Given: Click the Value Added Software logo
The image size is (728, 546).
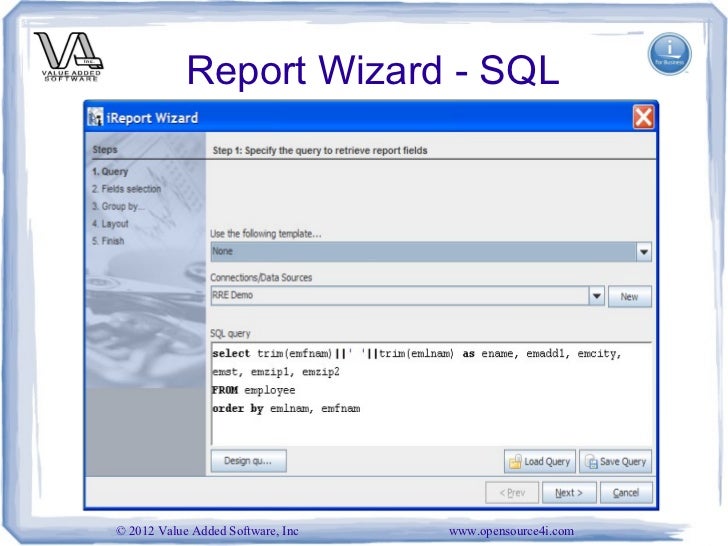Looking at the screenshot, I should click(x=70, y=57).
